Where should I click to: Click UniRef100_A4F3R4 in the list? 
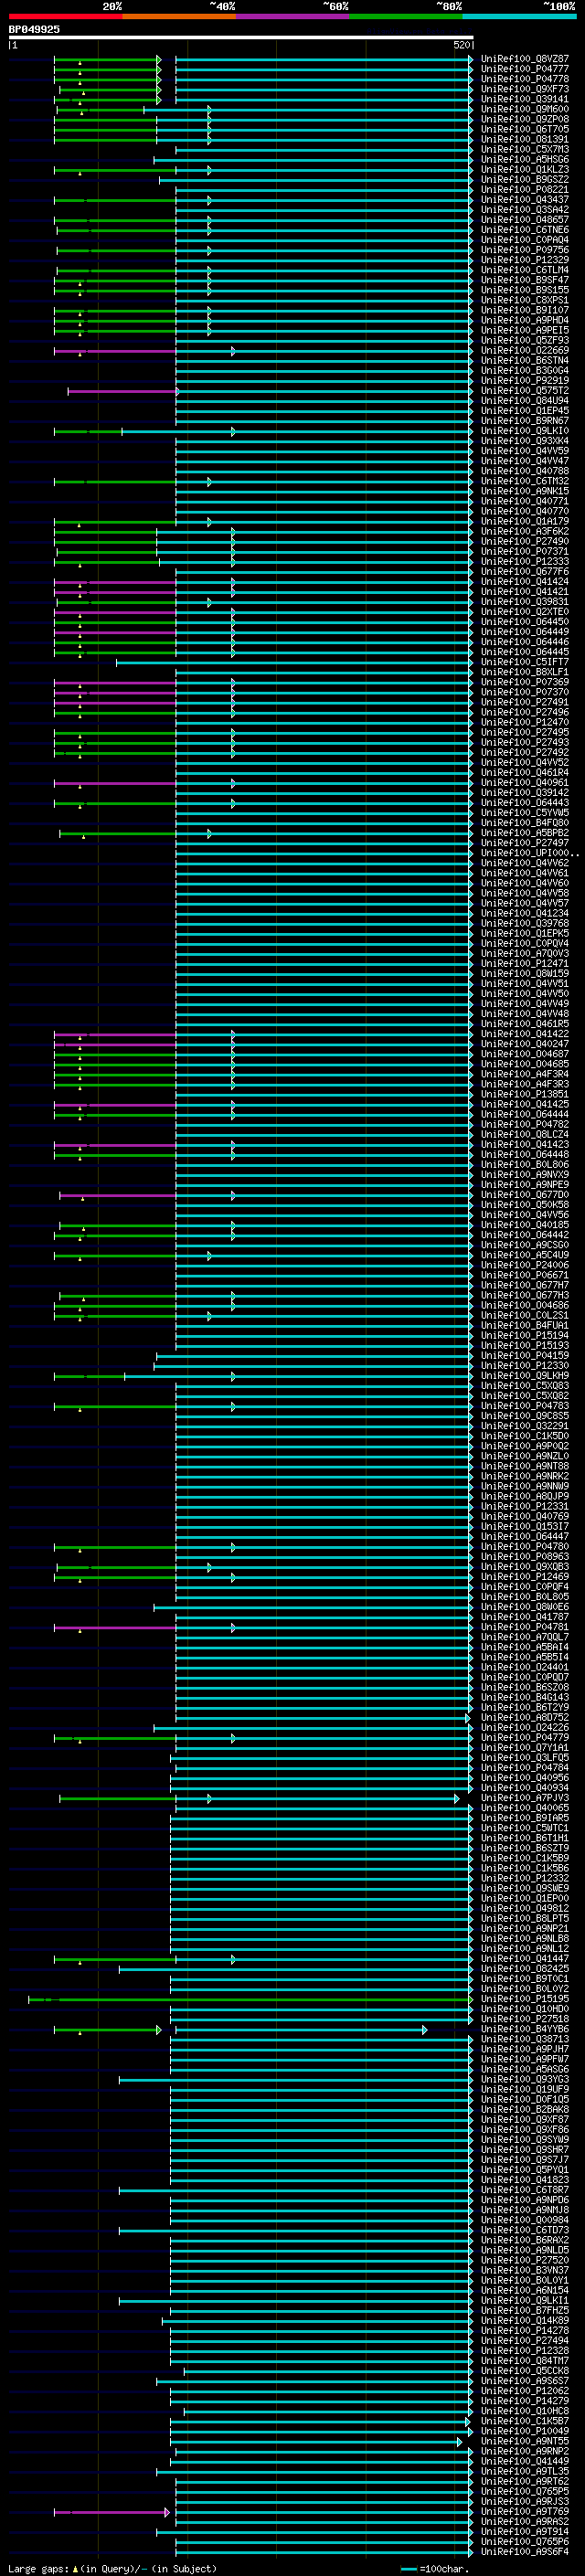(x=525, y=1074)
